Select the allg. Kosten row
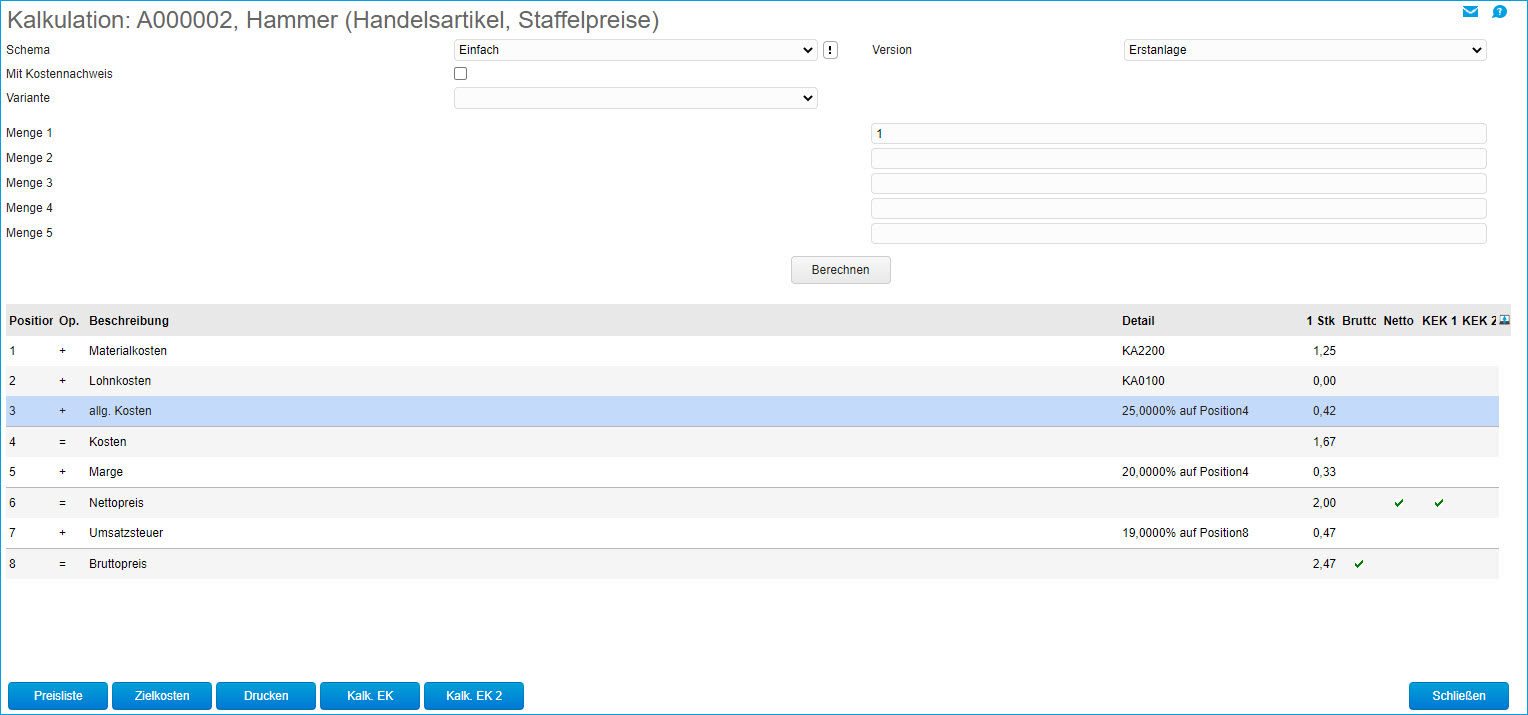Viewport: 1528px width, 715px height. click(752, 411)
